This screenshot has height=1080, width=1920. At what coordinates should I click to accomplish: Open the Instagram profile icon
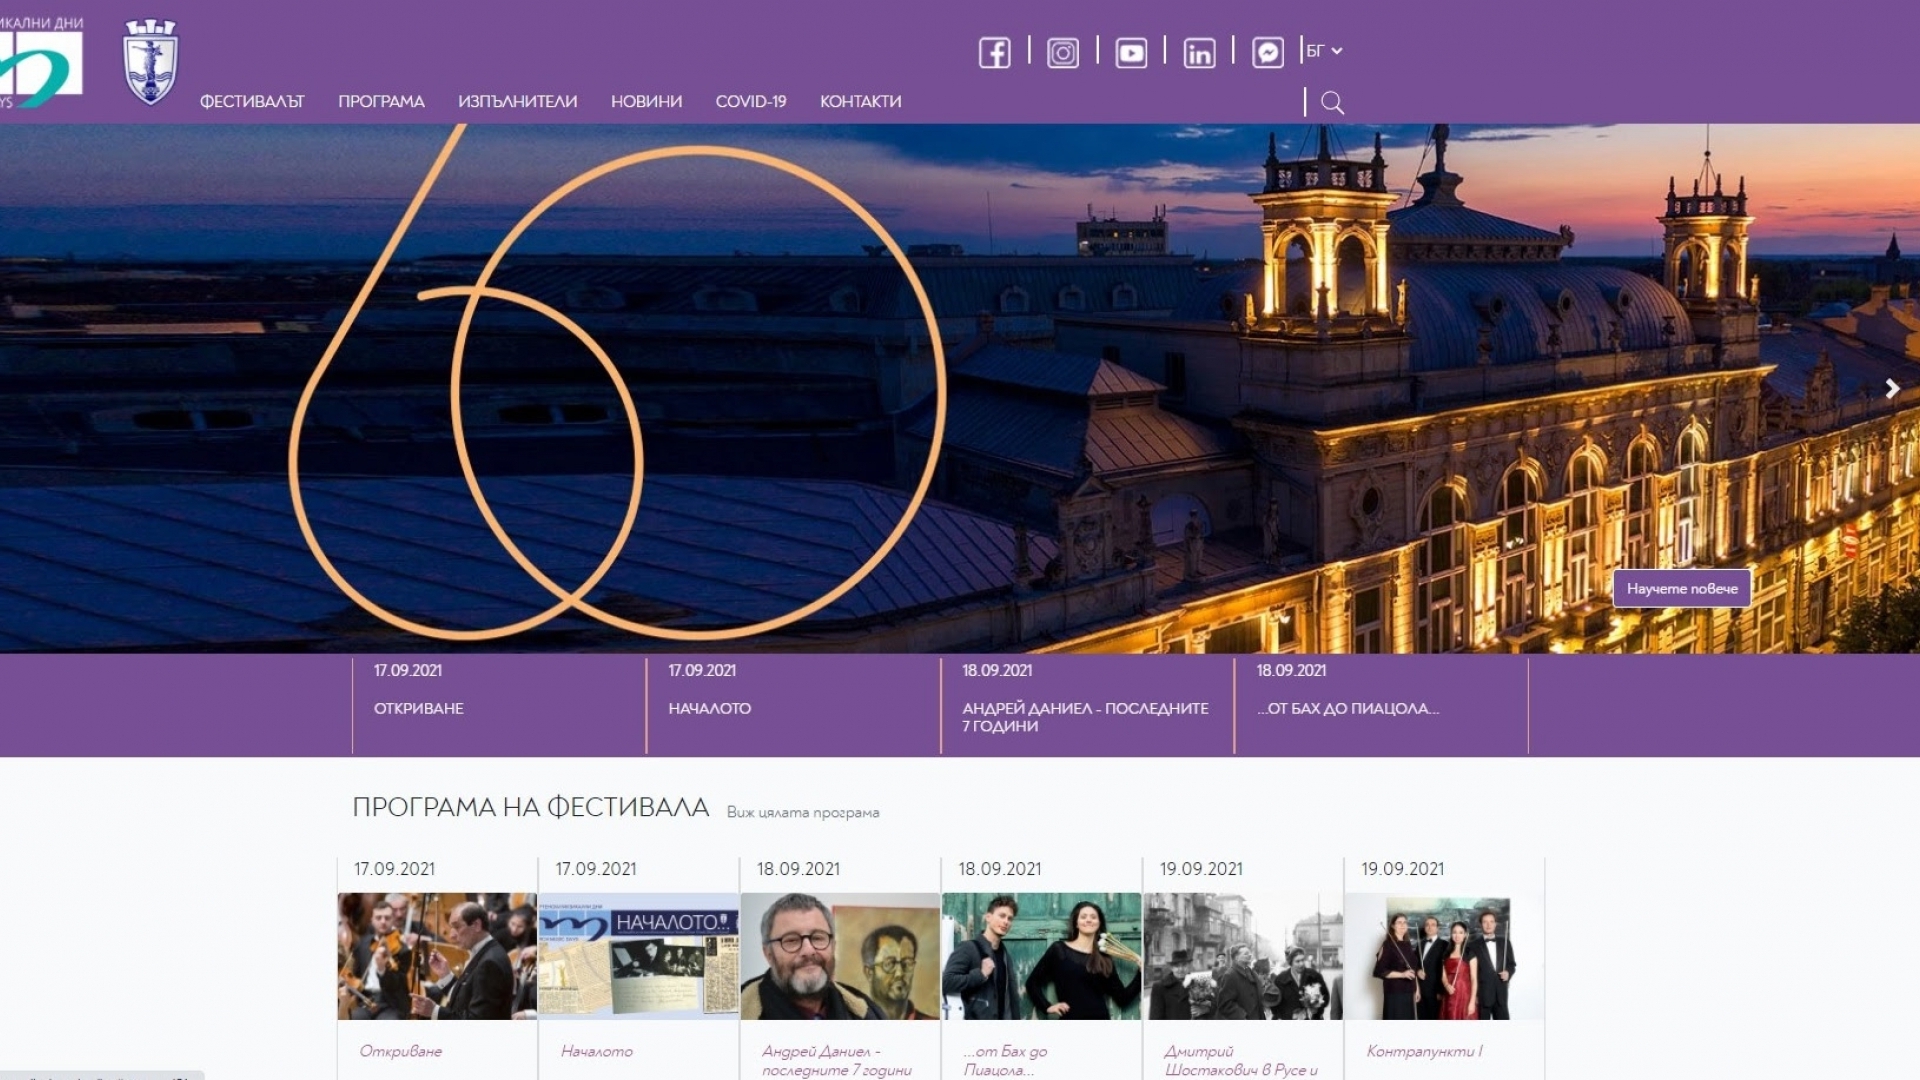point(1062,52)
